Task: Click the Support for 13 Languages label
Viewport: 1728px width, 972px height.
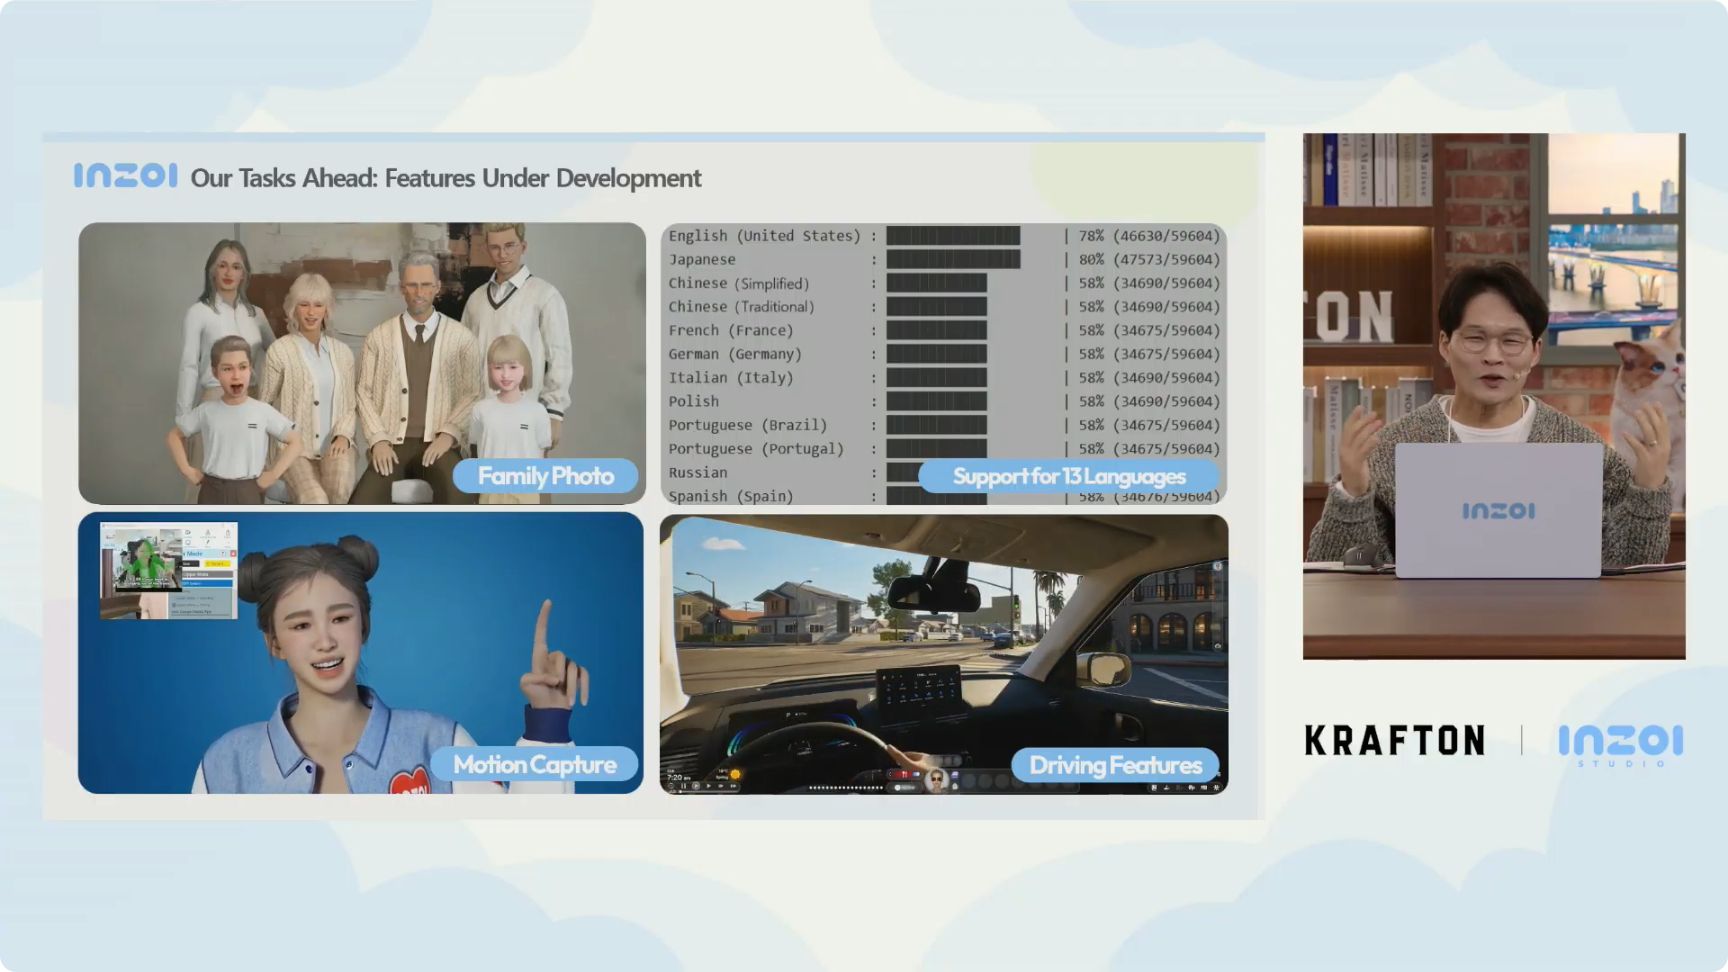Action: [1068, 477]
